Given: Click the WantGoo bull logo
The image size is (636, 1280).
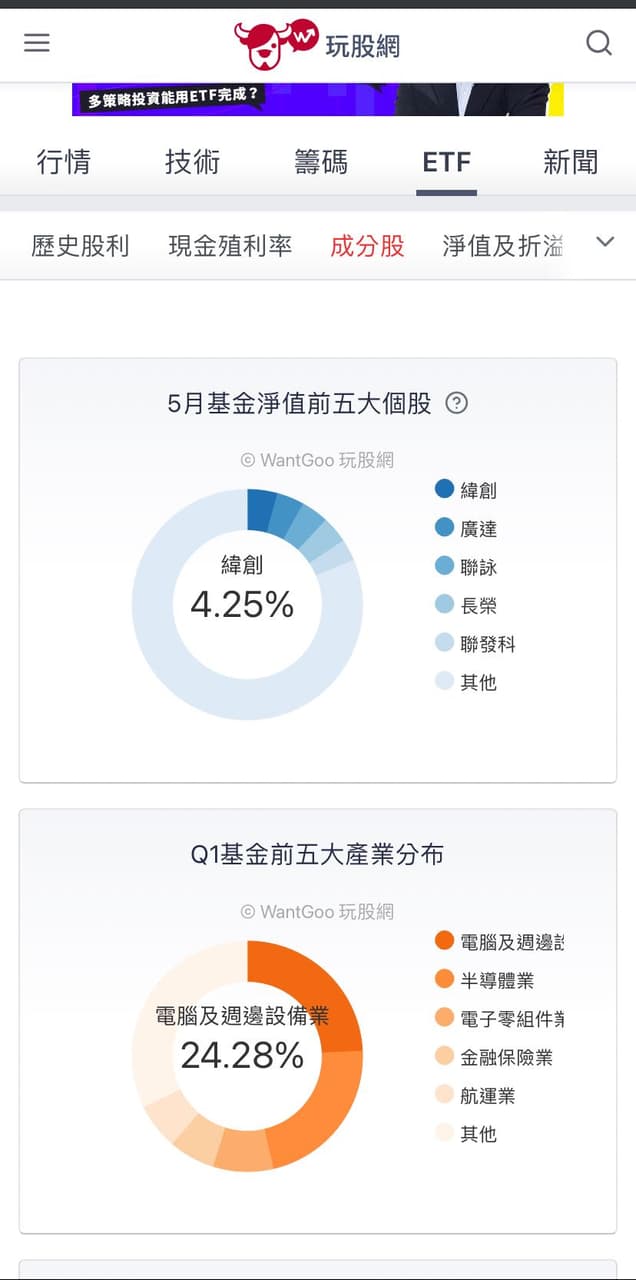Looking at the screenshot, I should click(272, 42).
